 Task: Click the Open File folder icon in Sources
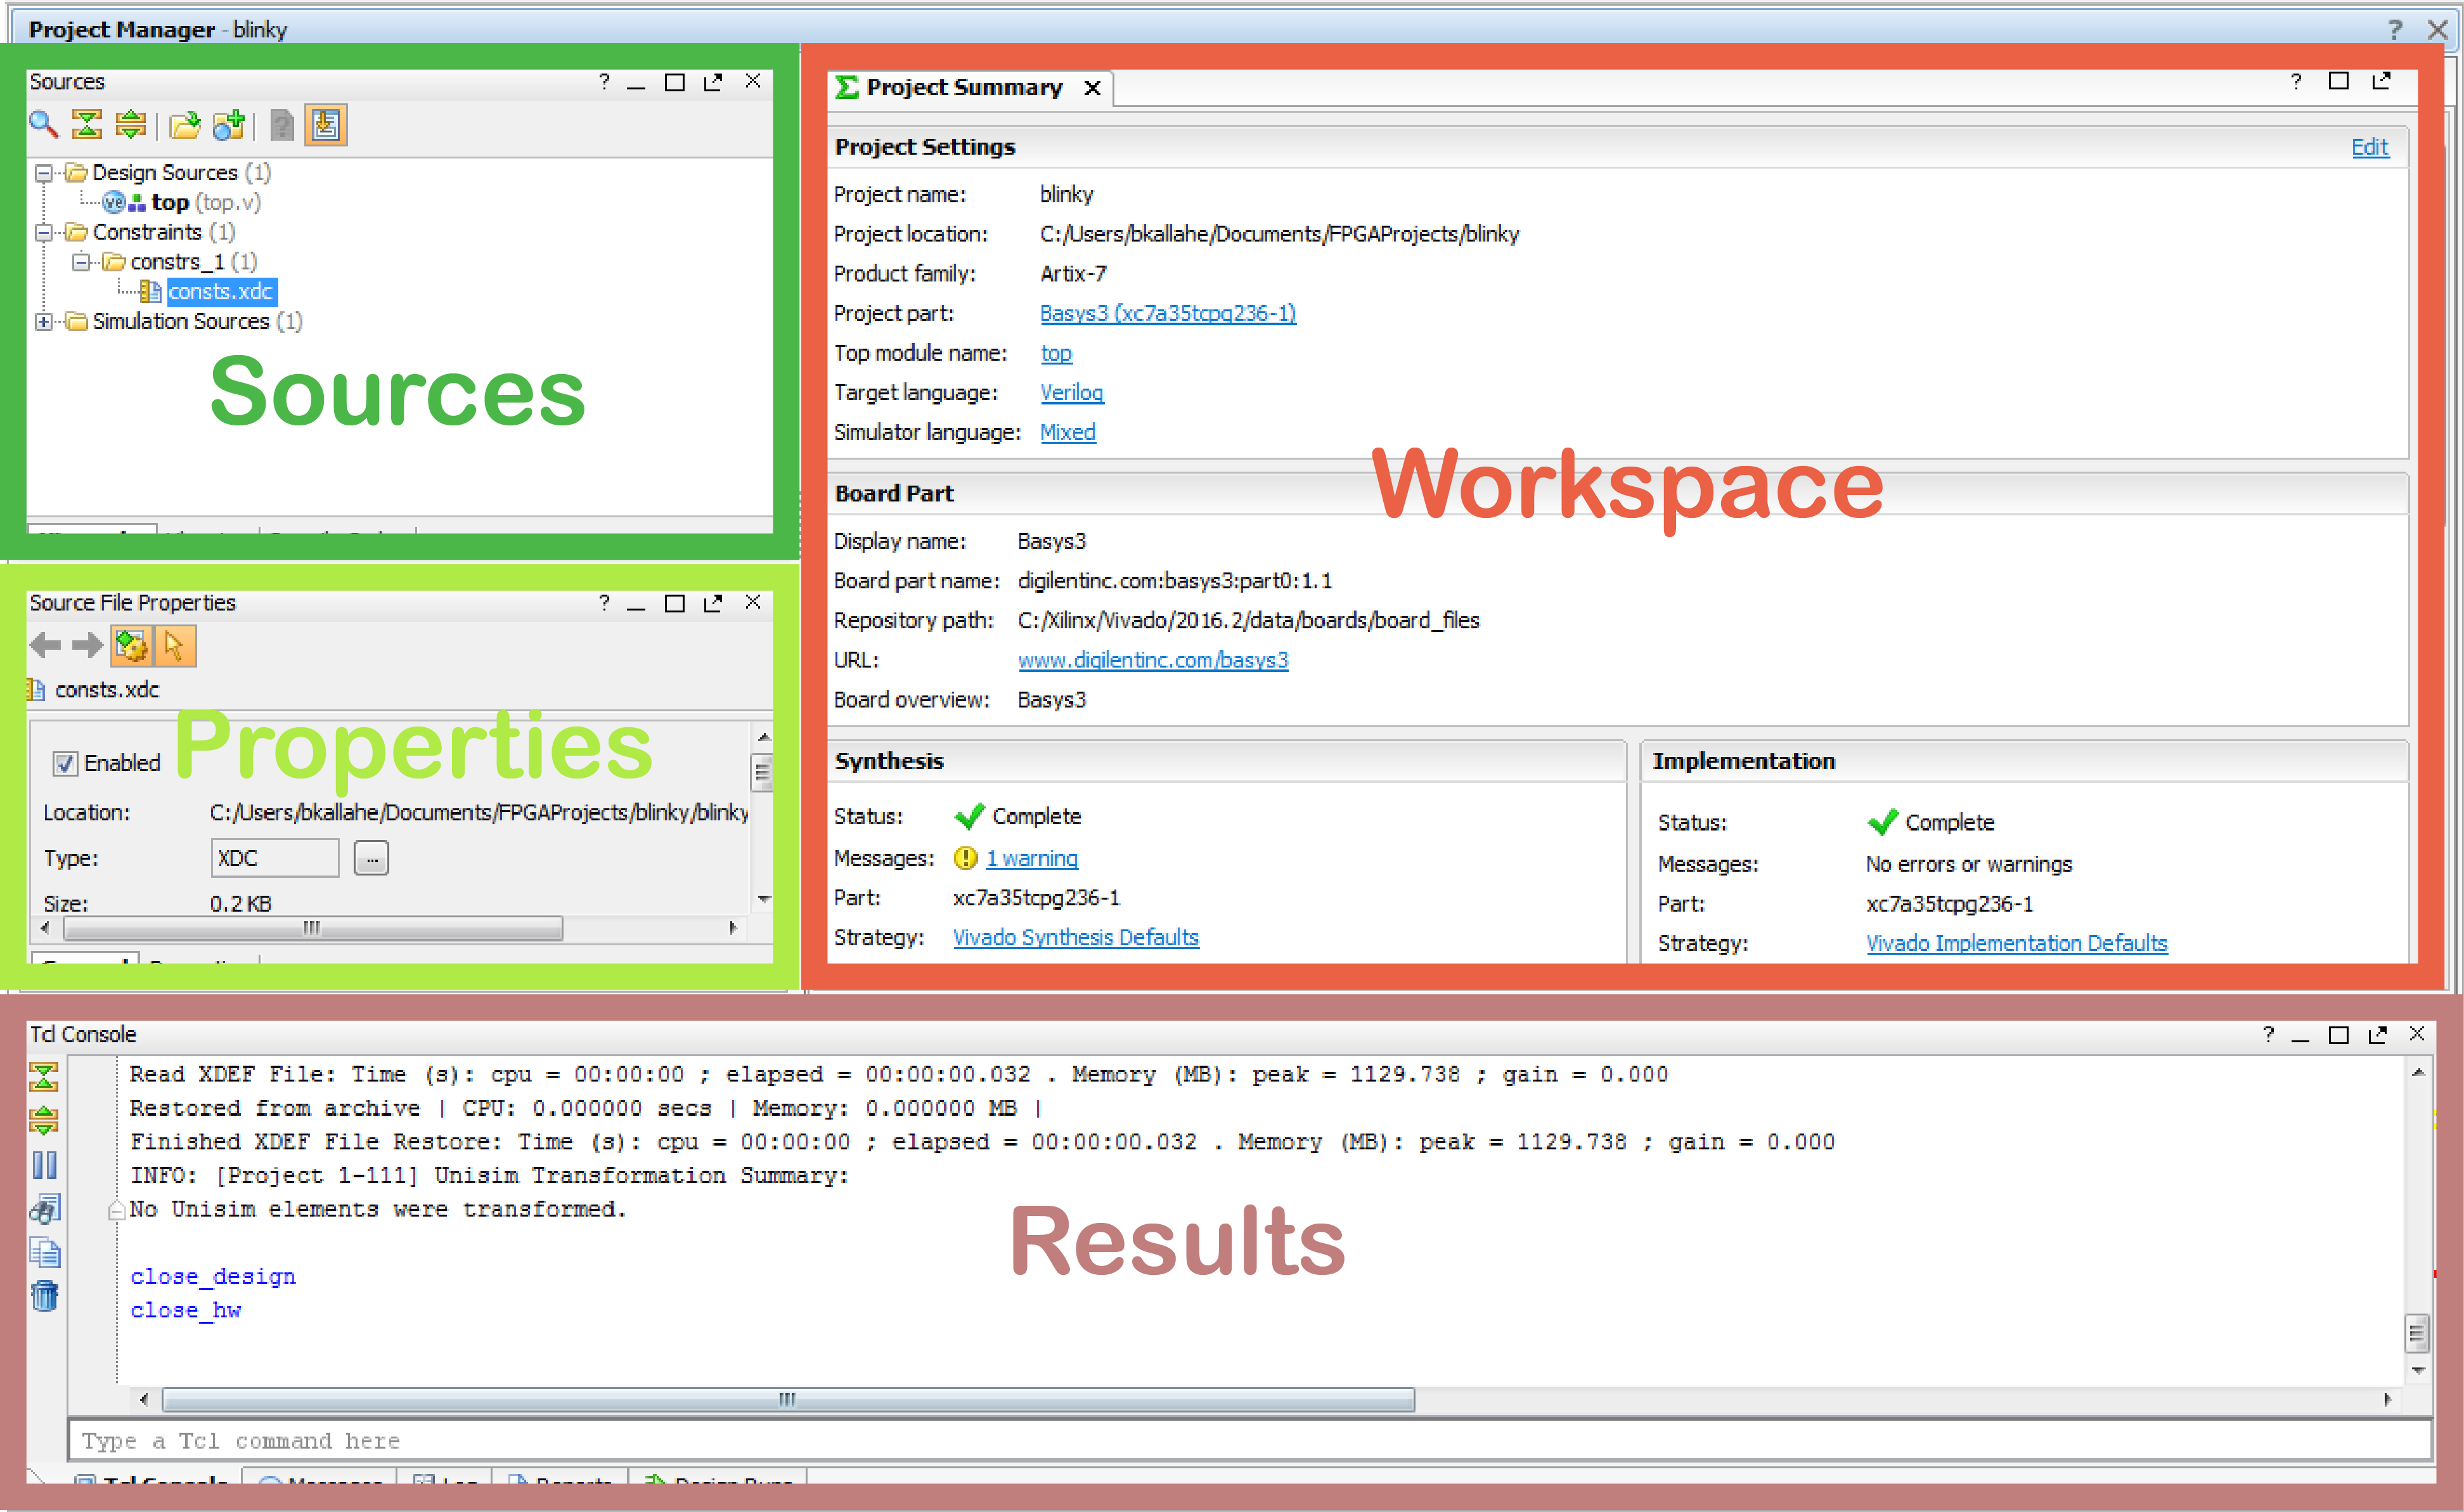point(184,125)
